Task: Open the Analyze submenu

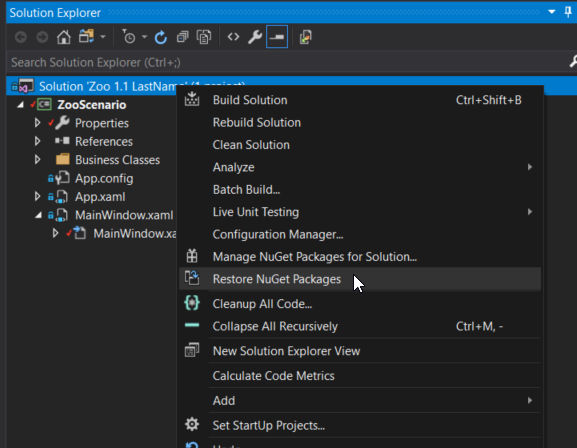Action: (360, 167)
